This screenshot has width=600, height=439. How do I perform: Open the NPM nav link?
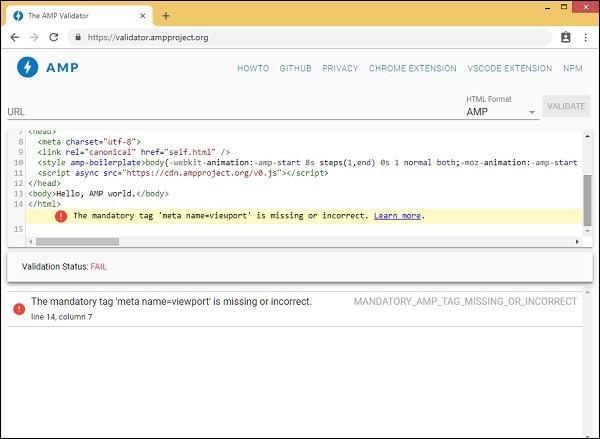click(573, 68)
